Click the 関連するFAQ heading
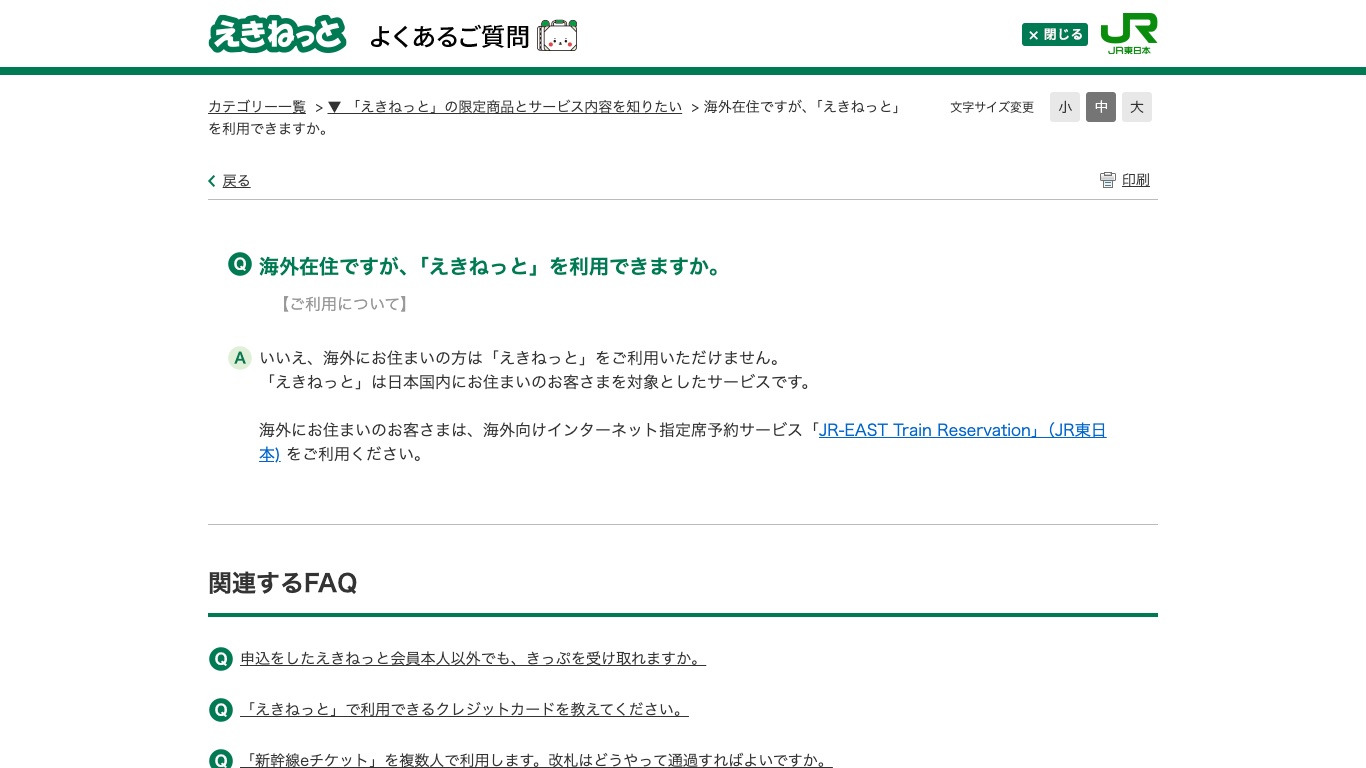 pyautogui.click(x=283, y=583)
